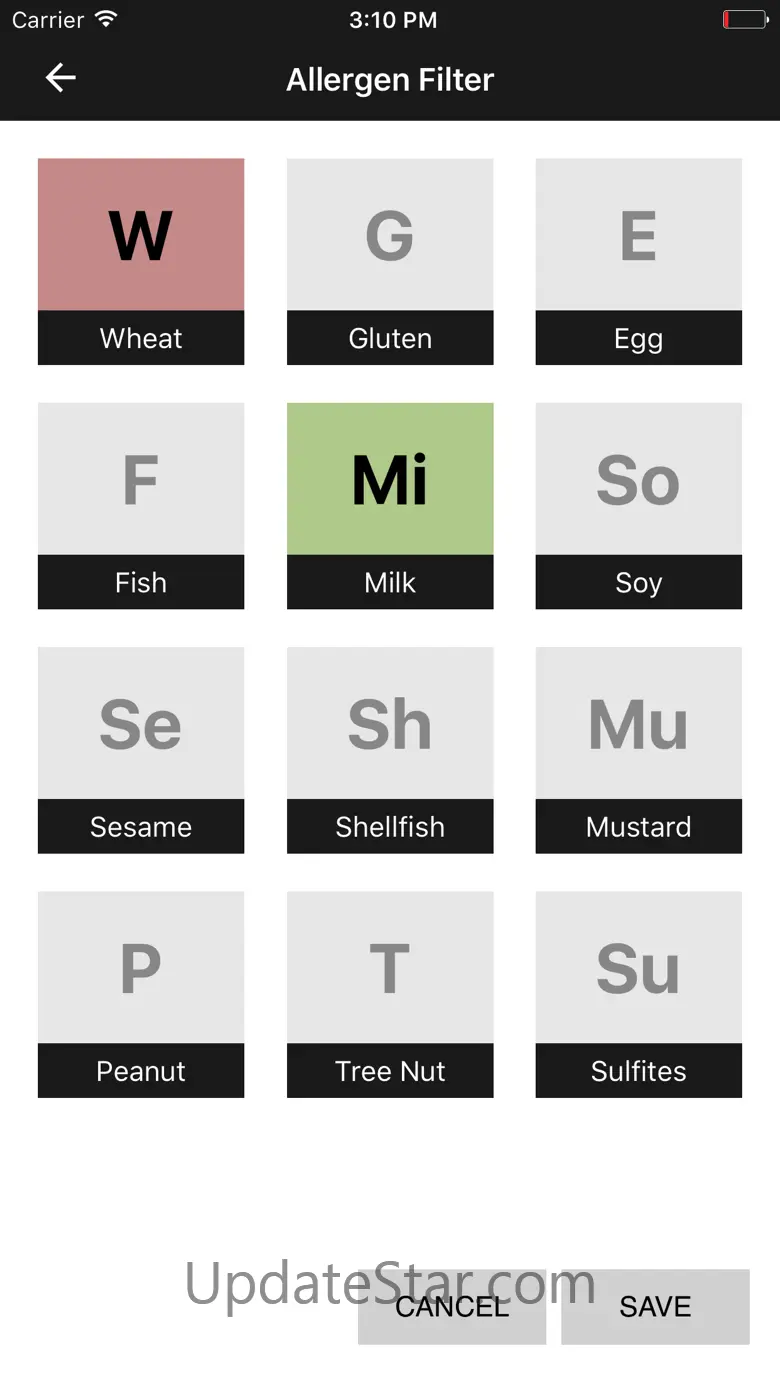This screenshot has height=1387, width=780.
Task: Select the Sesame allergen tile
Action: (141, 723)
